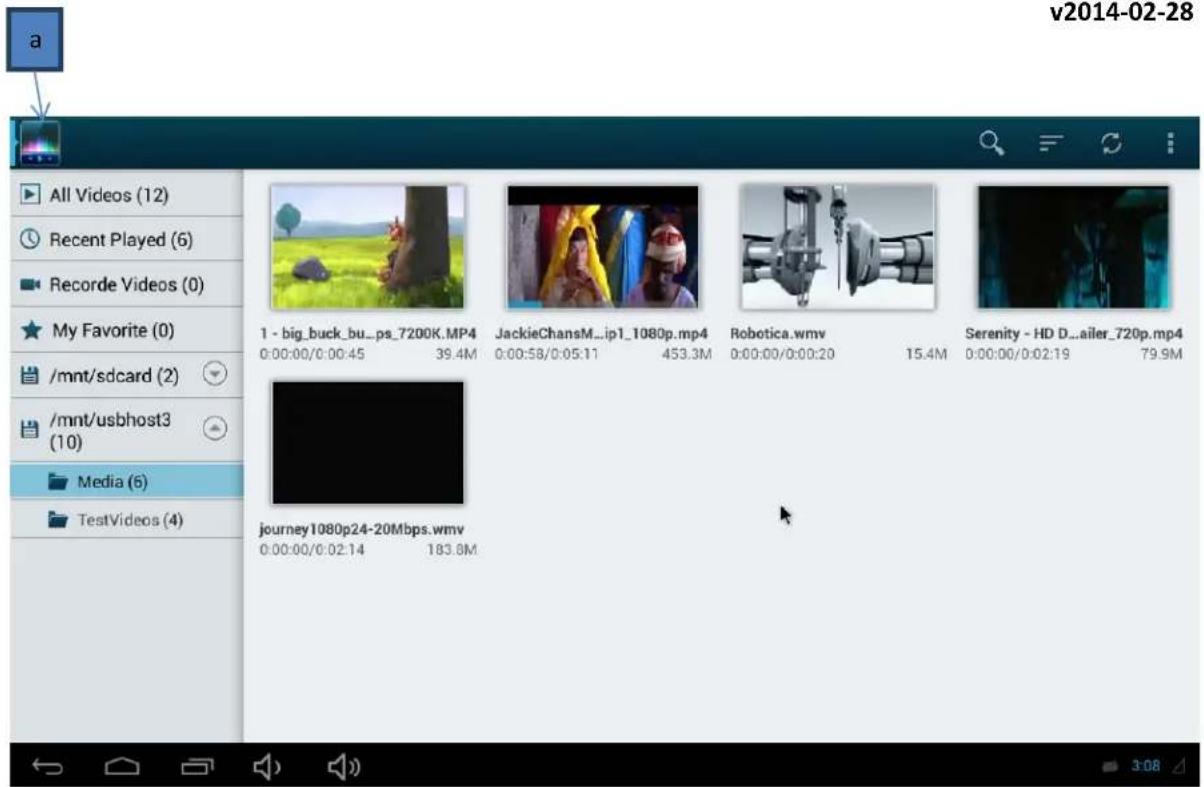
Task: Click the Recent Played clock icon
Action: tap(30, 239)
